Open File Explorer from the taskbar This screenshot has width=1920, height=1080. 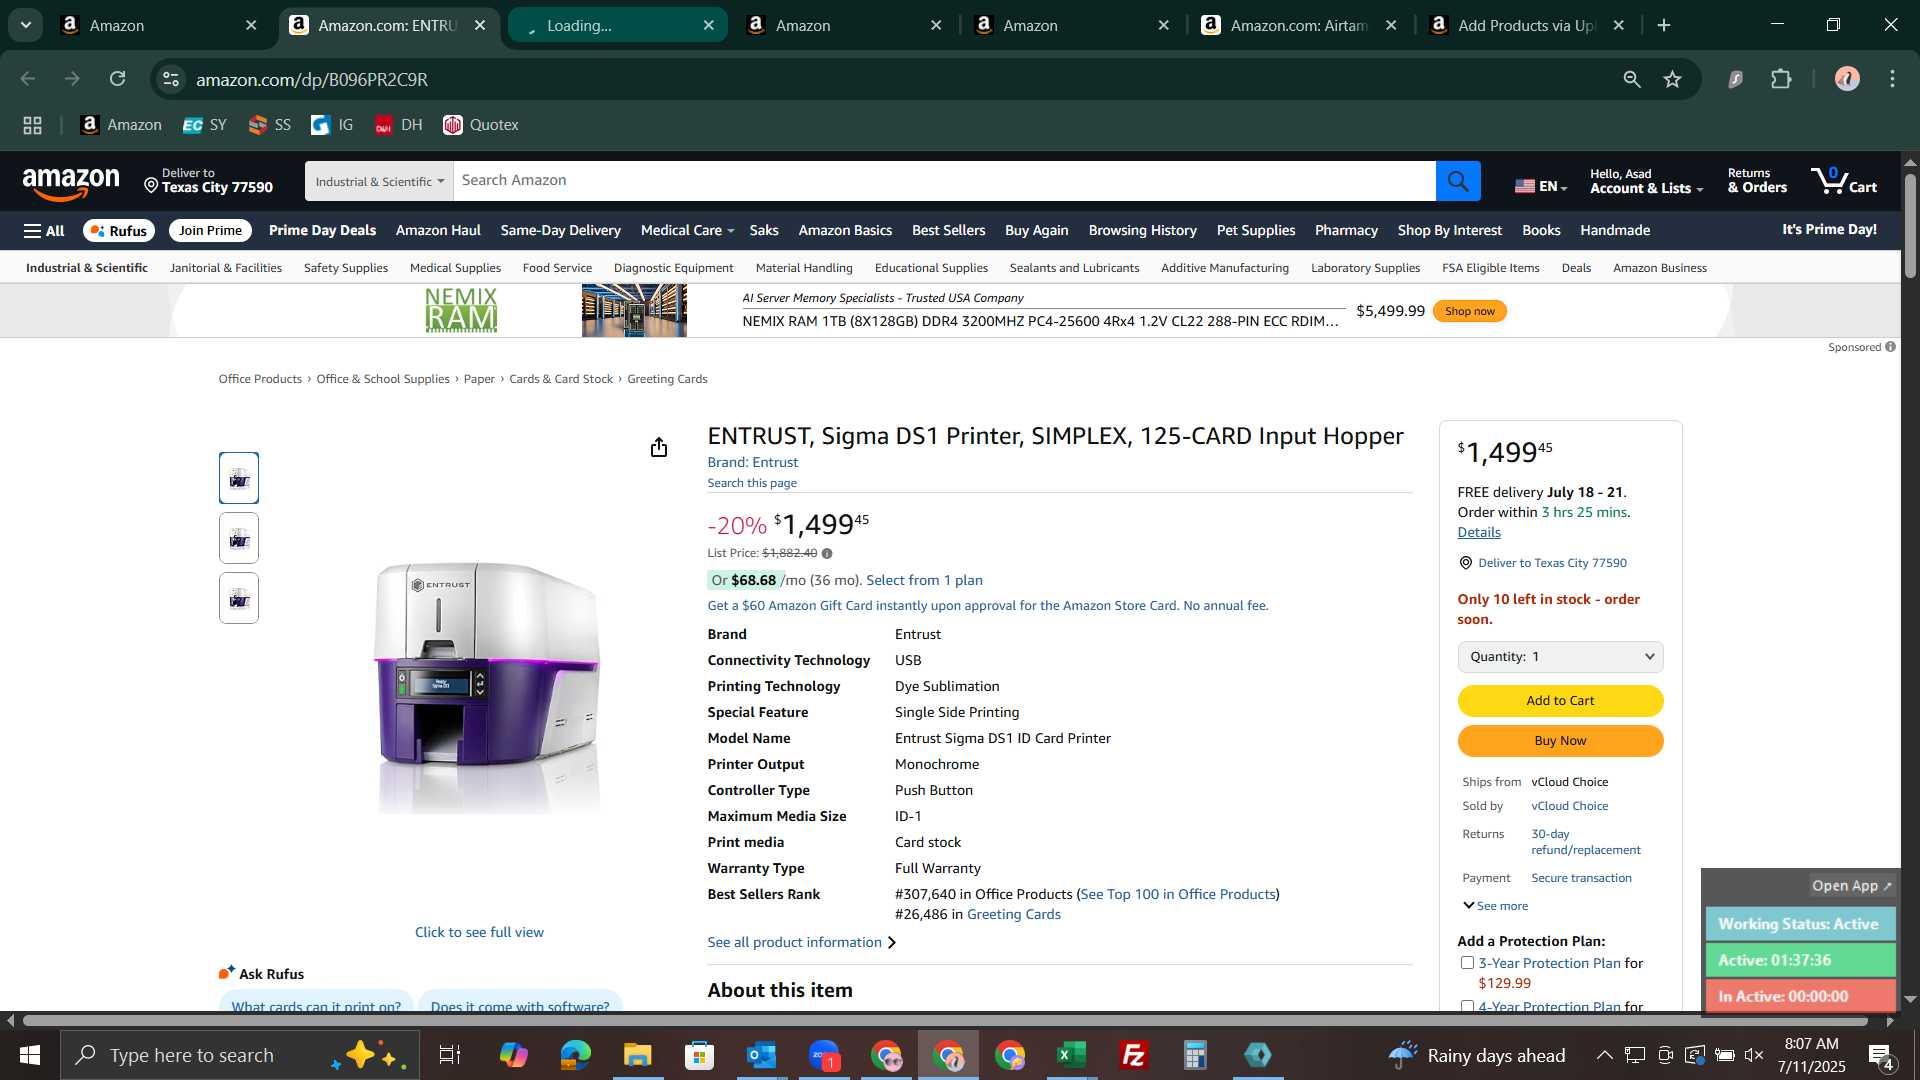pos(637,1055)
